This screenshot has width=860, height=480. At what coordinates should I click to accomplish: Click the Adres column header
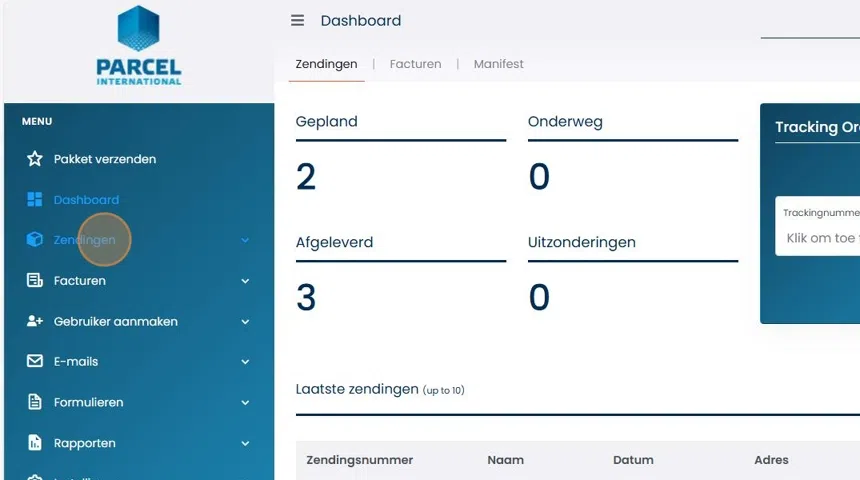tap(771, 460)
